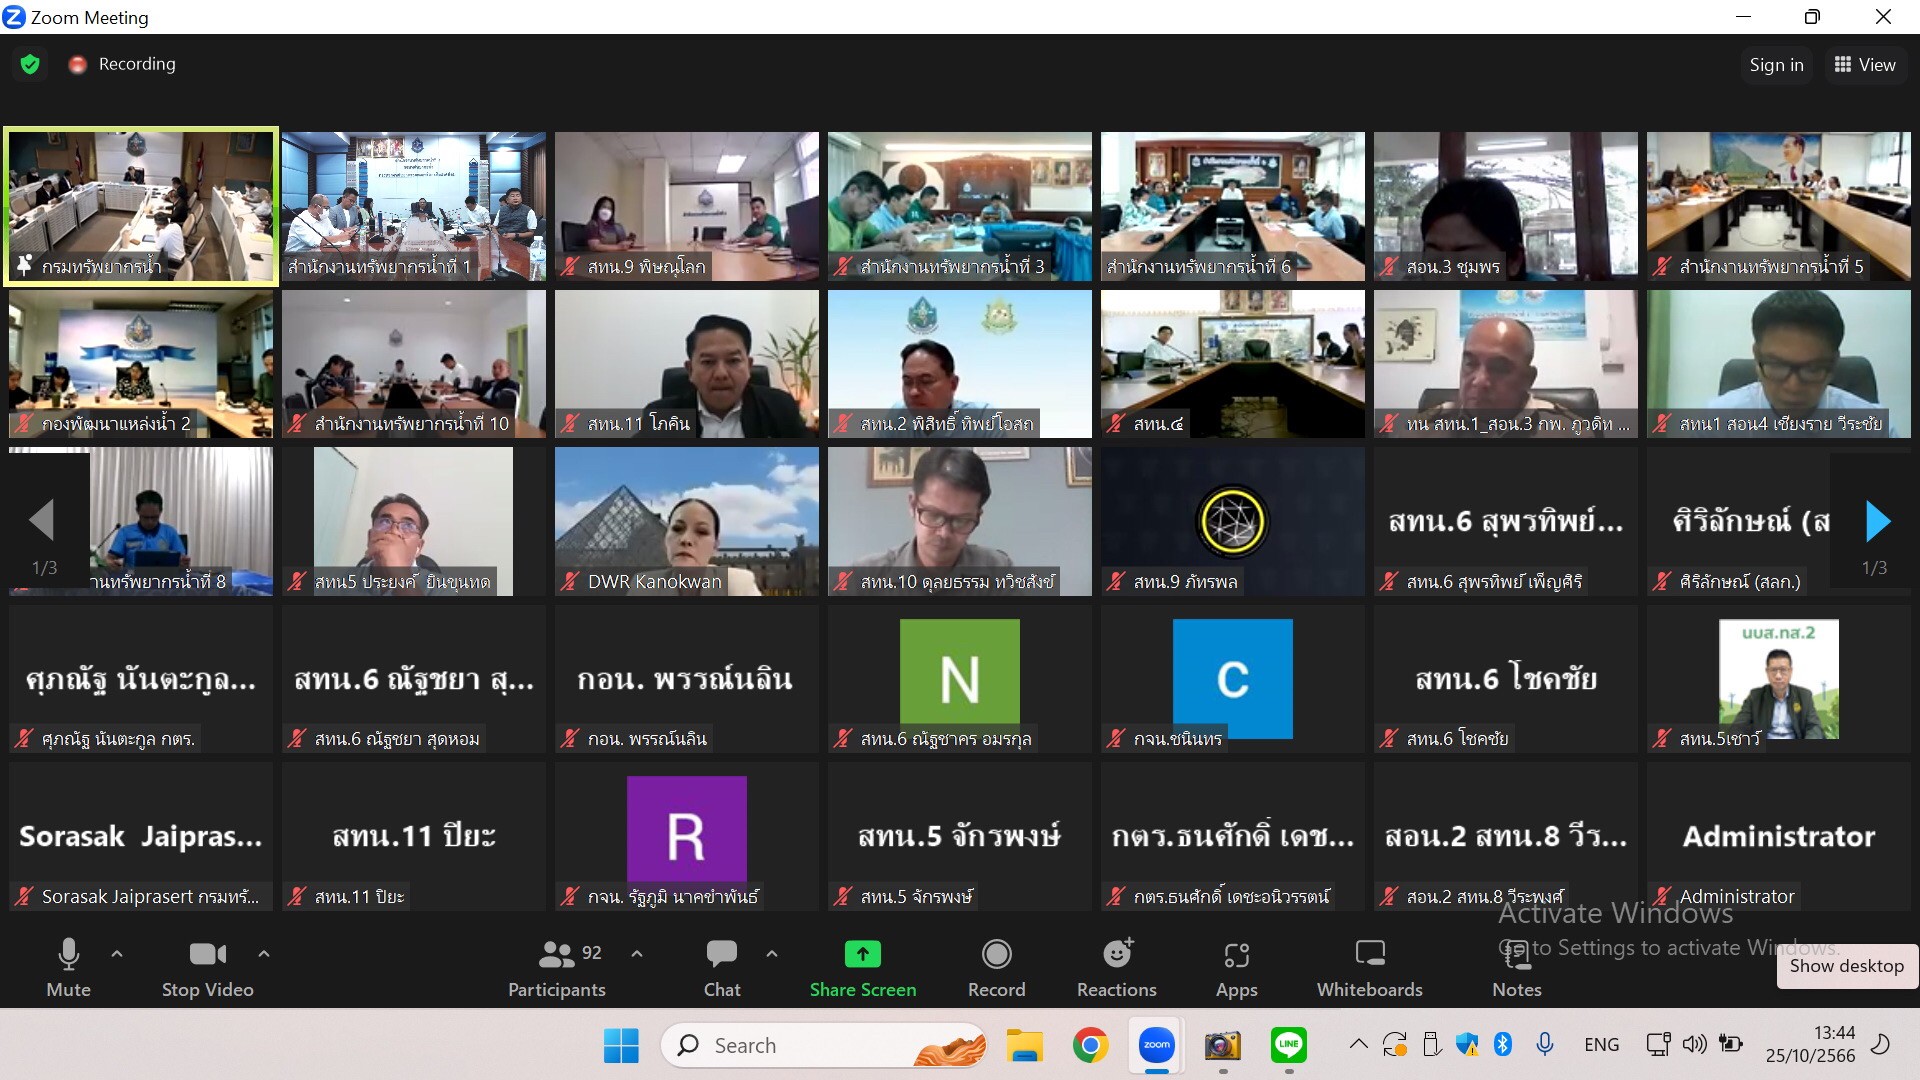The width and height of the screenshot is (1920, 1080).
Task: Click the Sign in button
Action: [x=1776, y=65]
